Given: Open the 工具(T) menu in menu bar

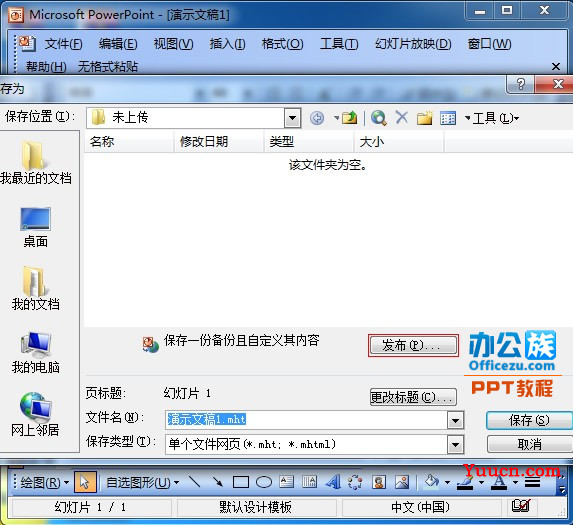Looking at the screenshot, I should (339, 44).
